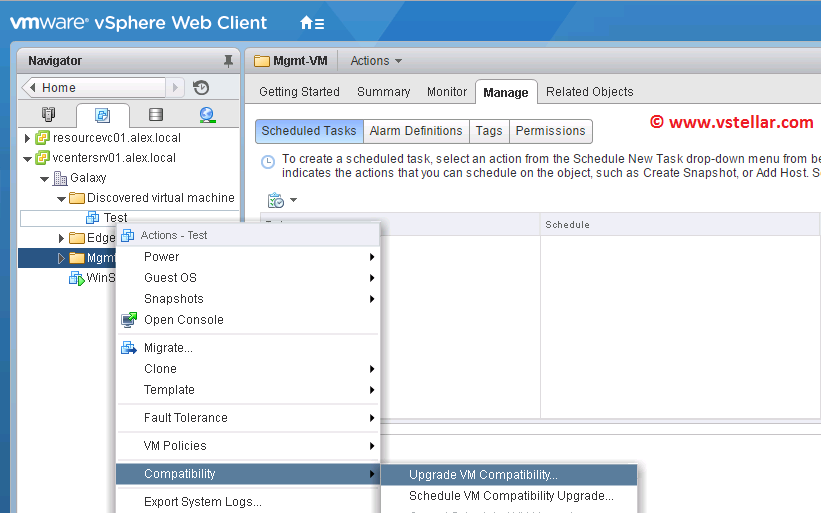This screenshot has height=513, width=821.
Task: Collapse the Discovered virtual machine folder
Action: [62, 198]
